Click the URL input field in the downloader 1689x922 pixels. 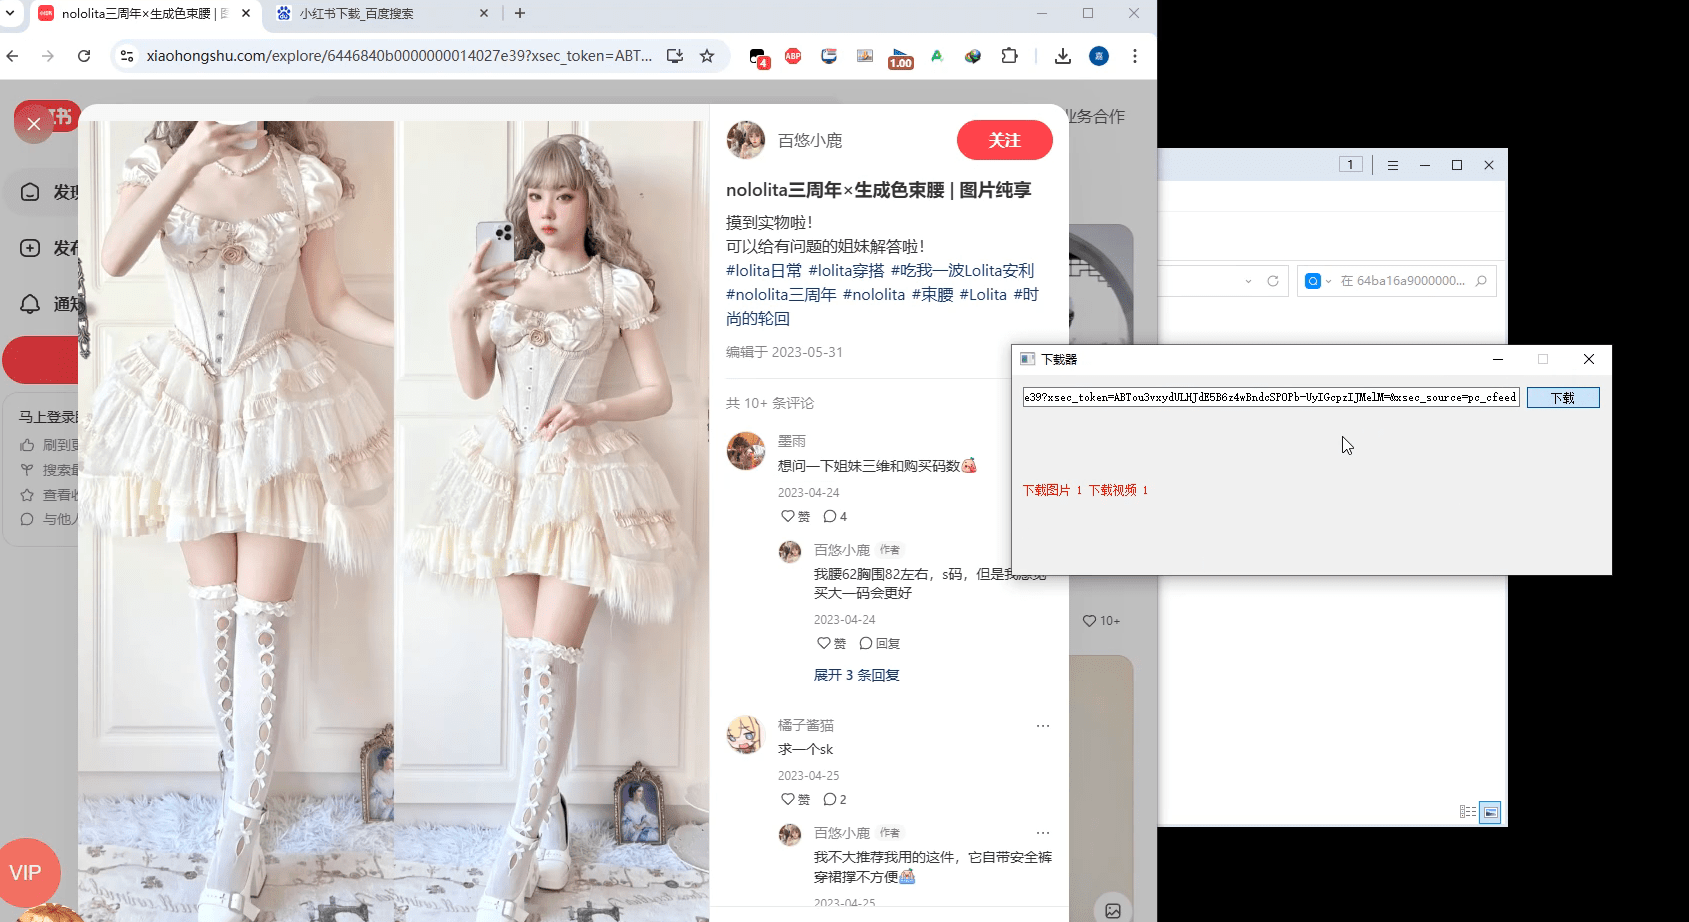(x=1270, y=397)
